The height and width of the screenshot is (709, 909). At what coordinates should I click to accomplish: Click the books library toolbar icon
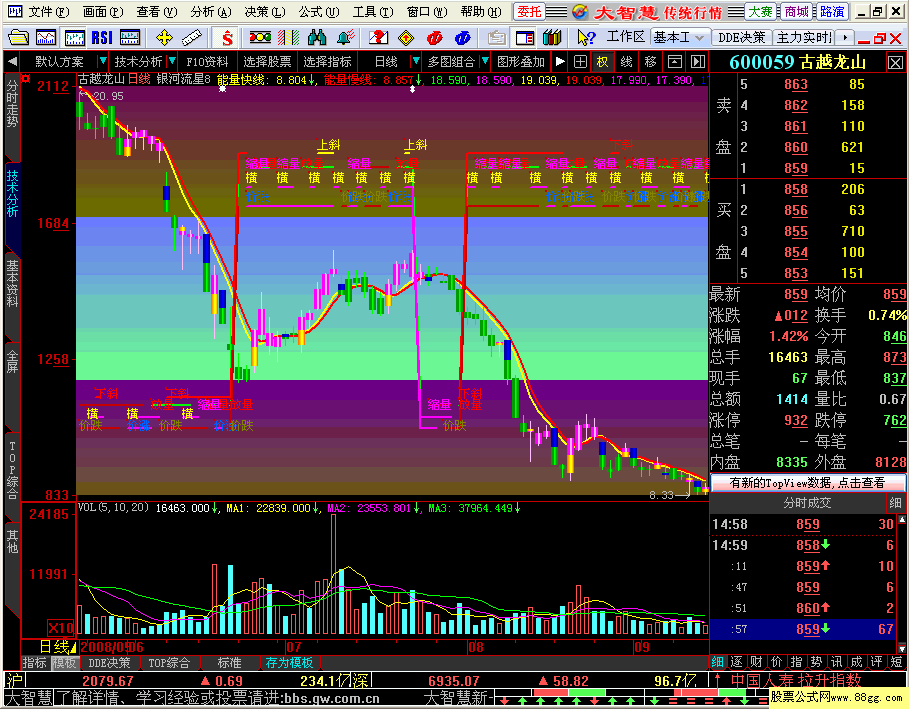552,38
